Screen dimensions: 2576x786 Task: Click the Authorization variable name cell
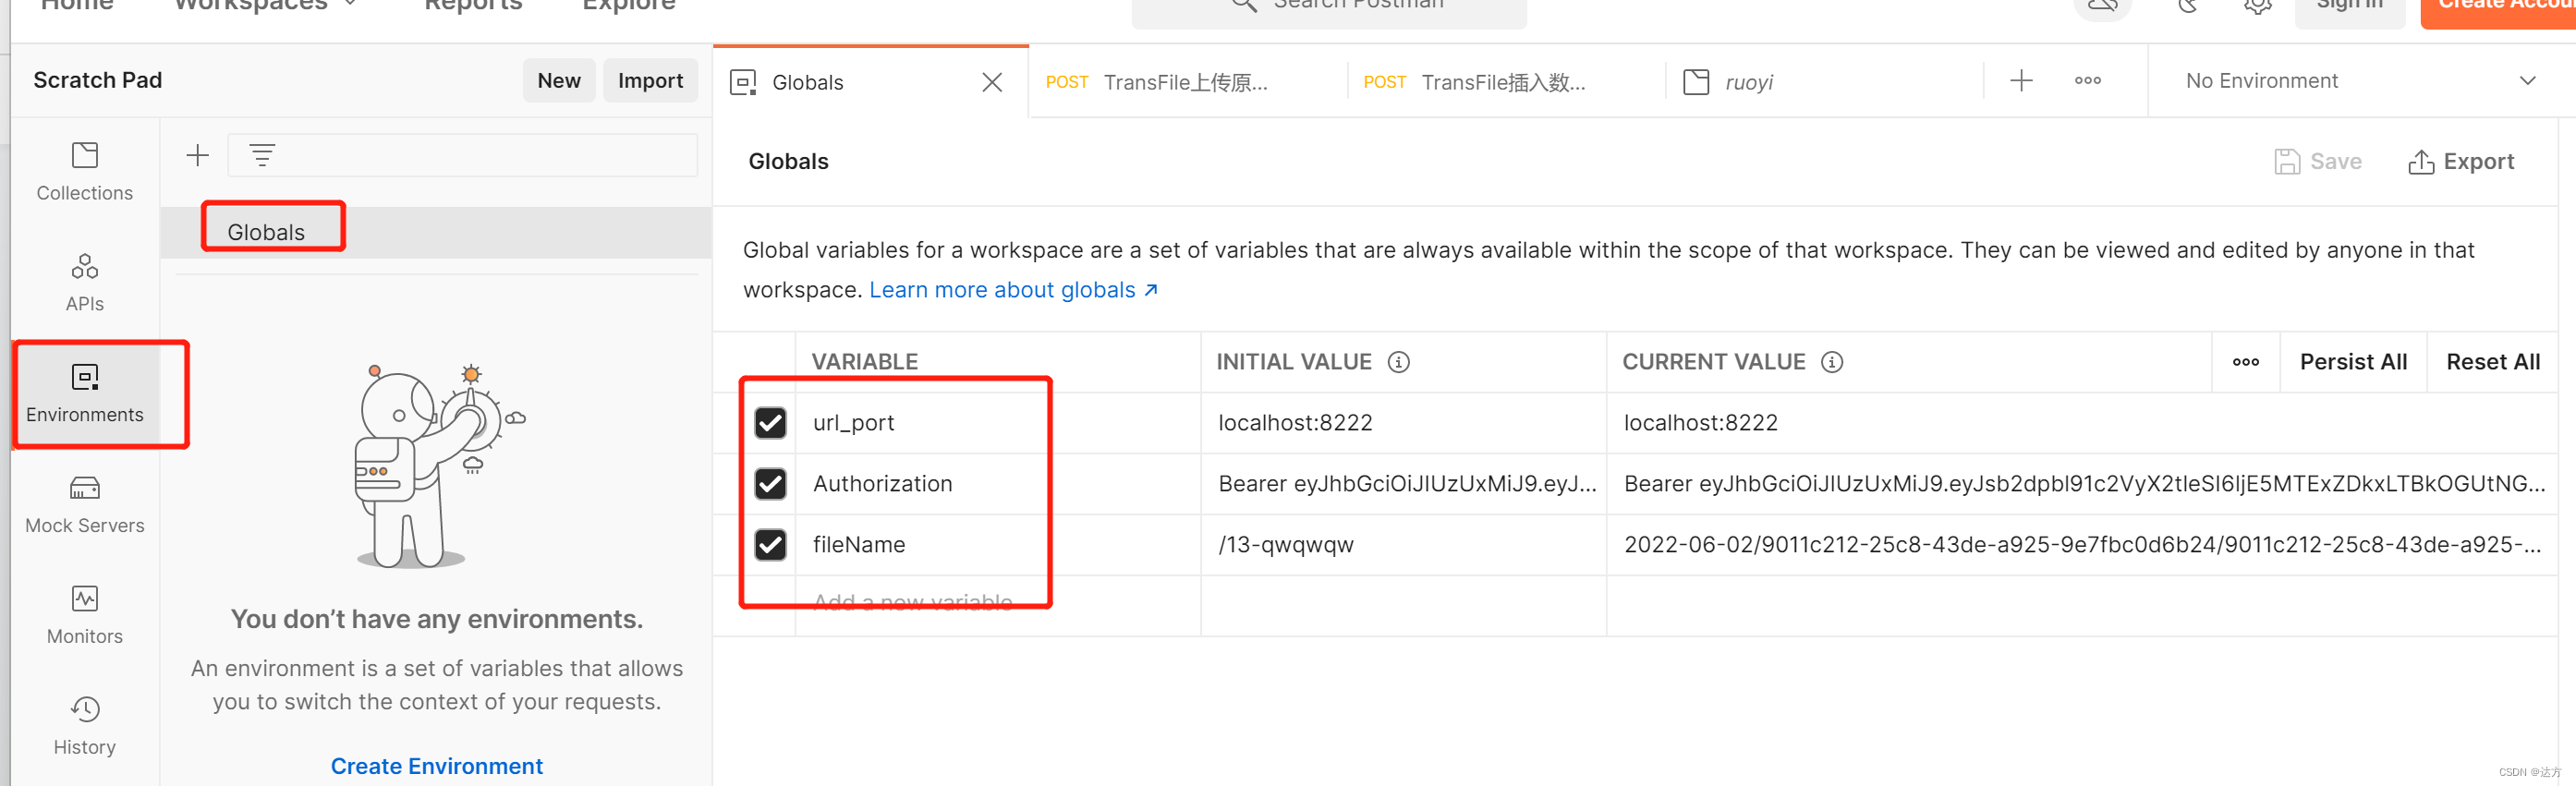click(x=997, y=484)
